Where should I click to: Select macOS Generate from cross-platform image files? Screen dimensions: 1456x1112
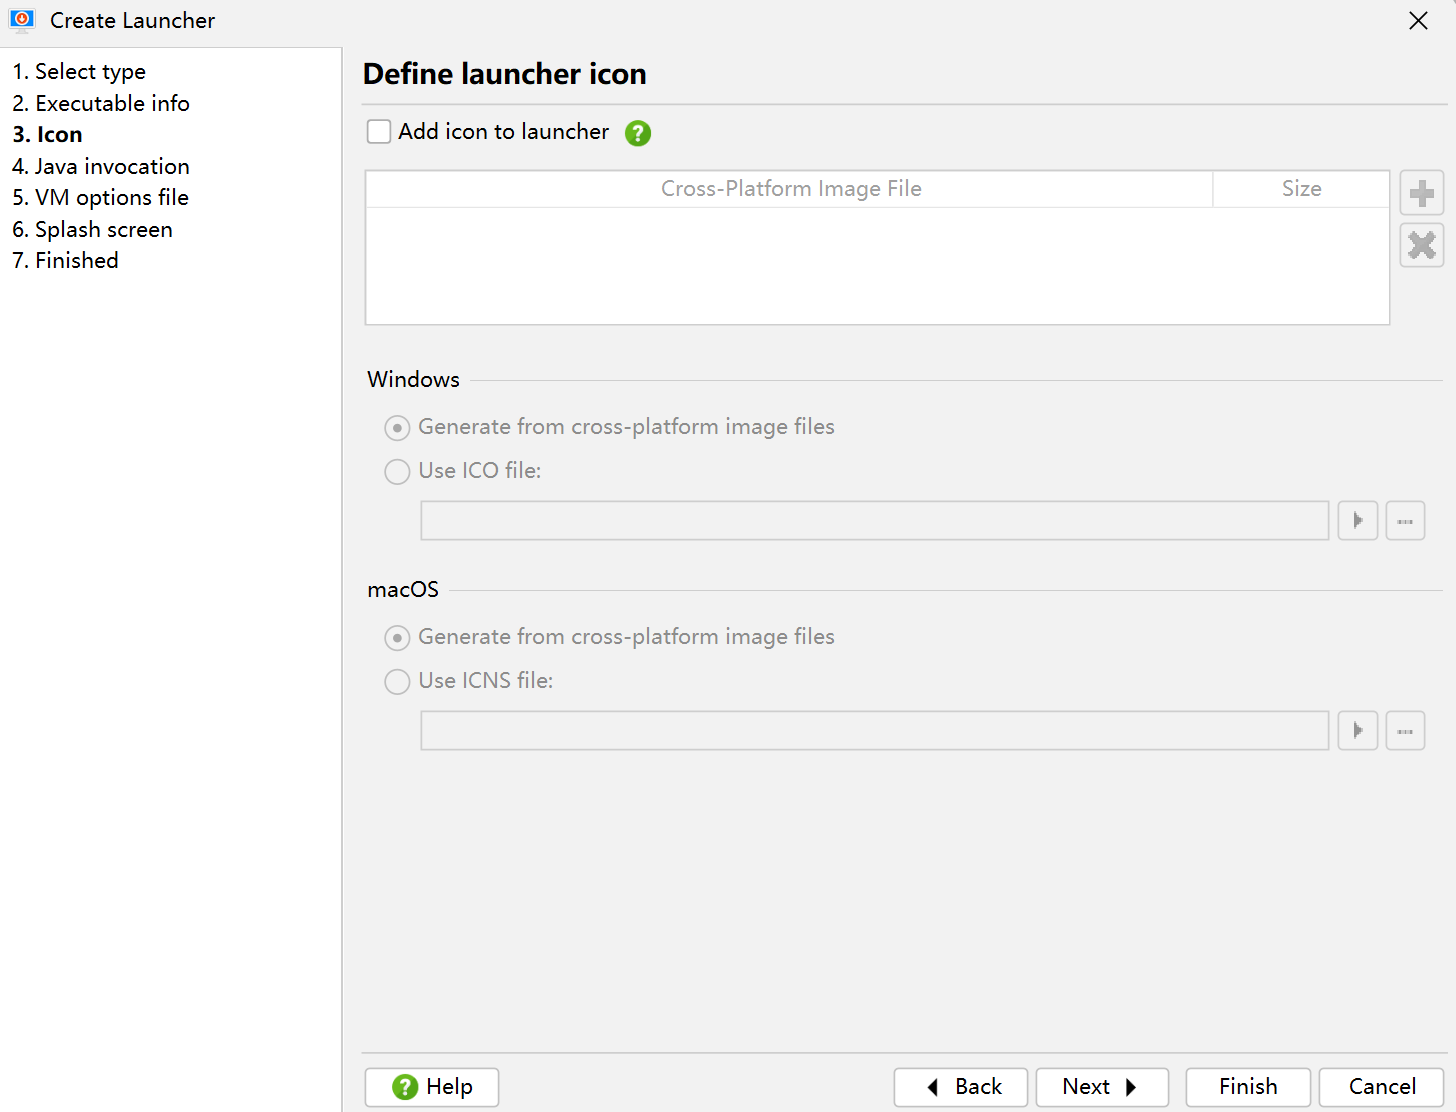pyautogui.click(x=609, y=637)
